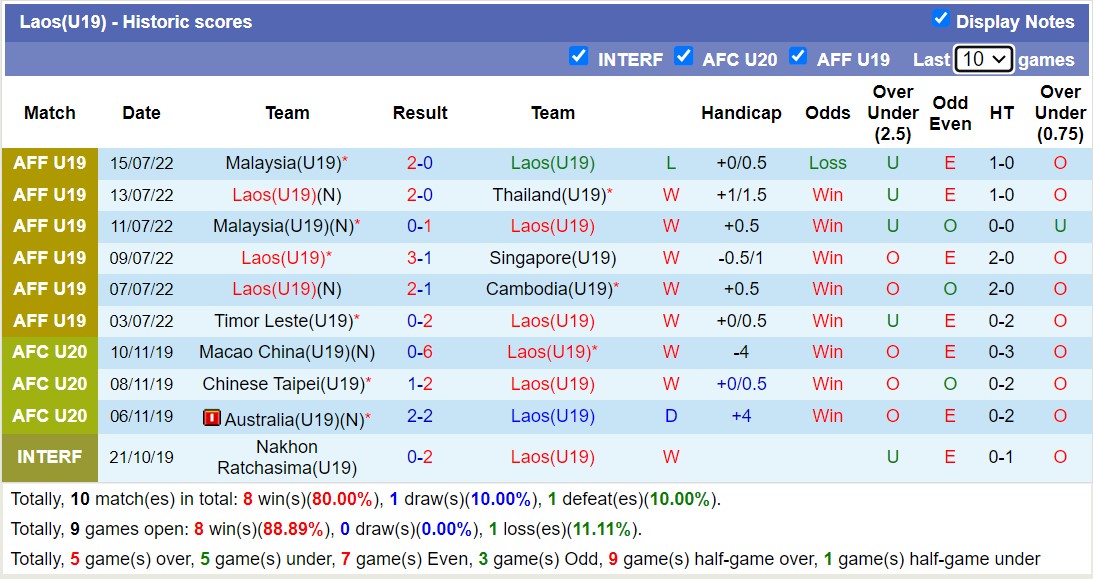The image size is (1093, 579).
Task: Click the INTERF league label in last row
Action: (50, 457)
